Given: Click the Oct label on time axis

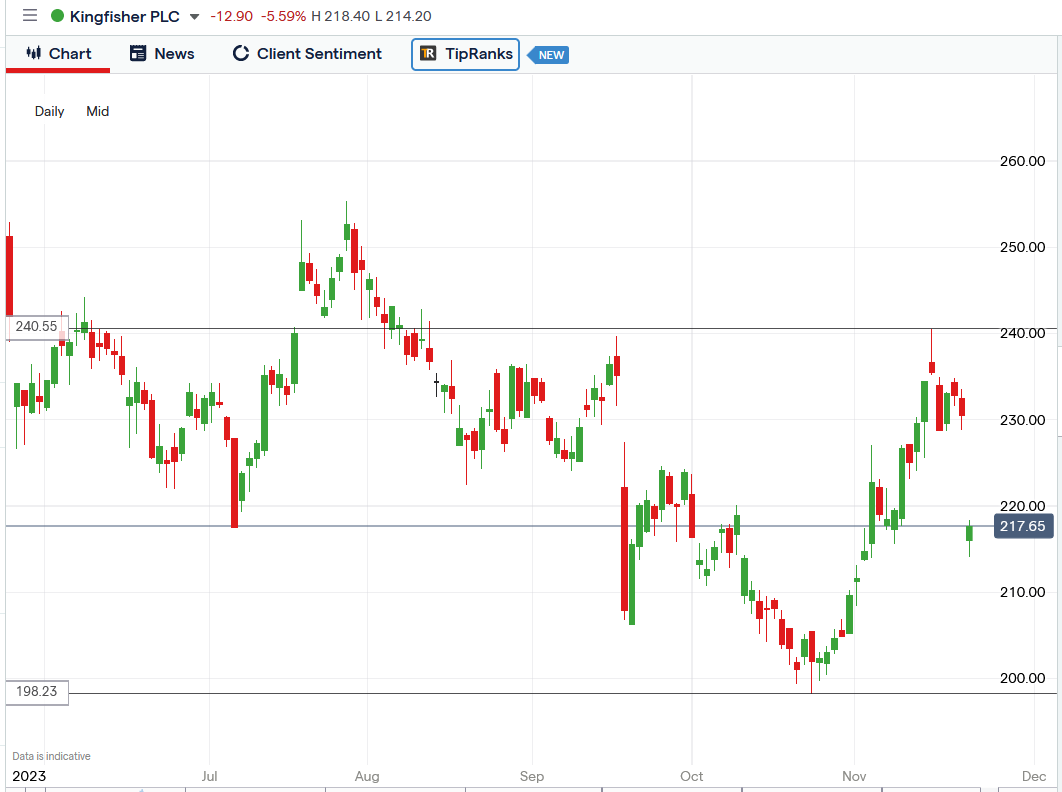Looking at the screenshot, I should click(692, 776).
